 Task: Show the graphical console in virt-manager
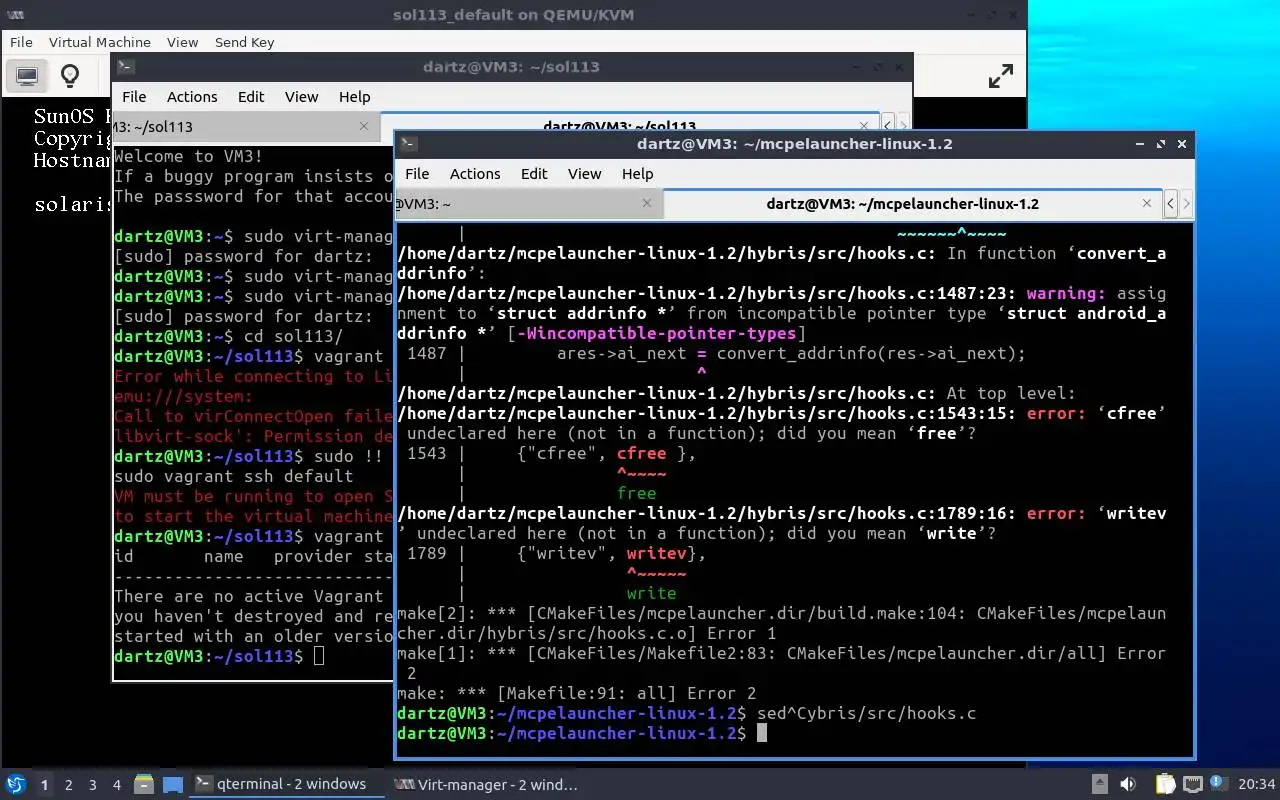click(27, 75)
